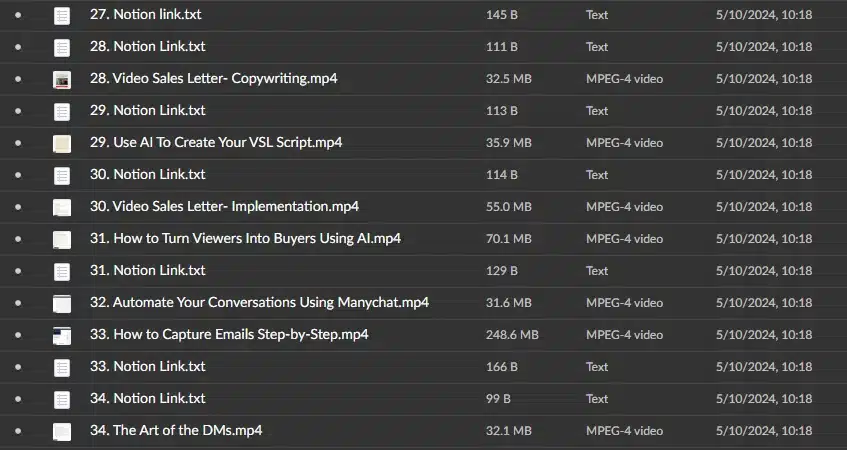
Task: Click the bullet marker beside 27. Notion link.txt
Action: [18, 15]
